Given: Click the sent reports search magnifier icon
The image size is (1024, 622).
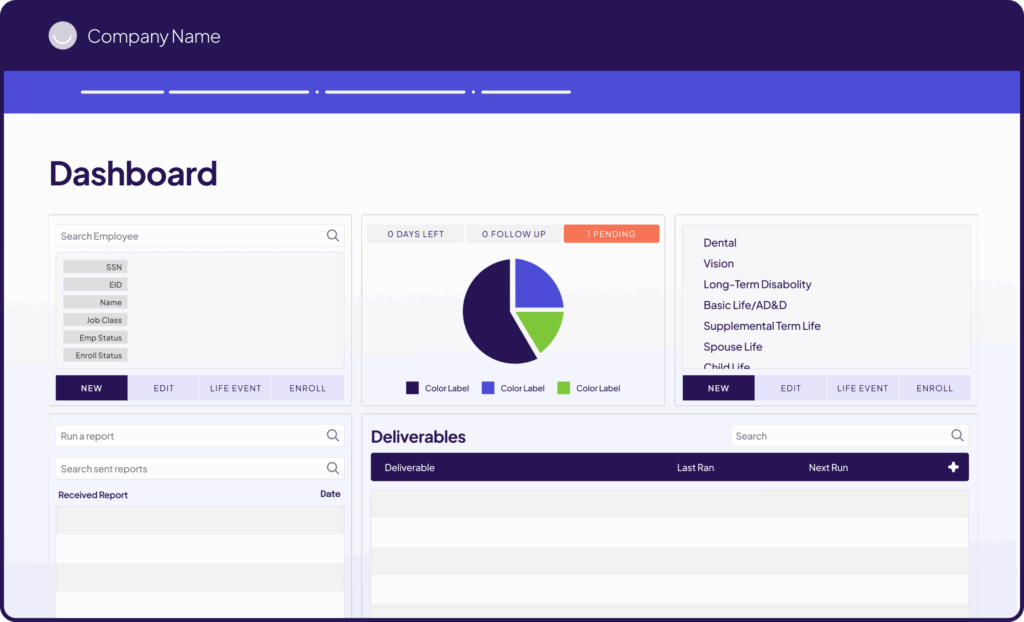Looking at the screenshot, I should (x=333, y=468).
